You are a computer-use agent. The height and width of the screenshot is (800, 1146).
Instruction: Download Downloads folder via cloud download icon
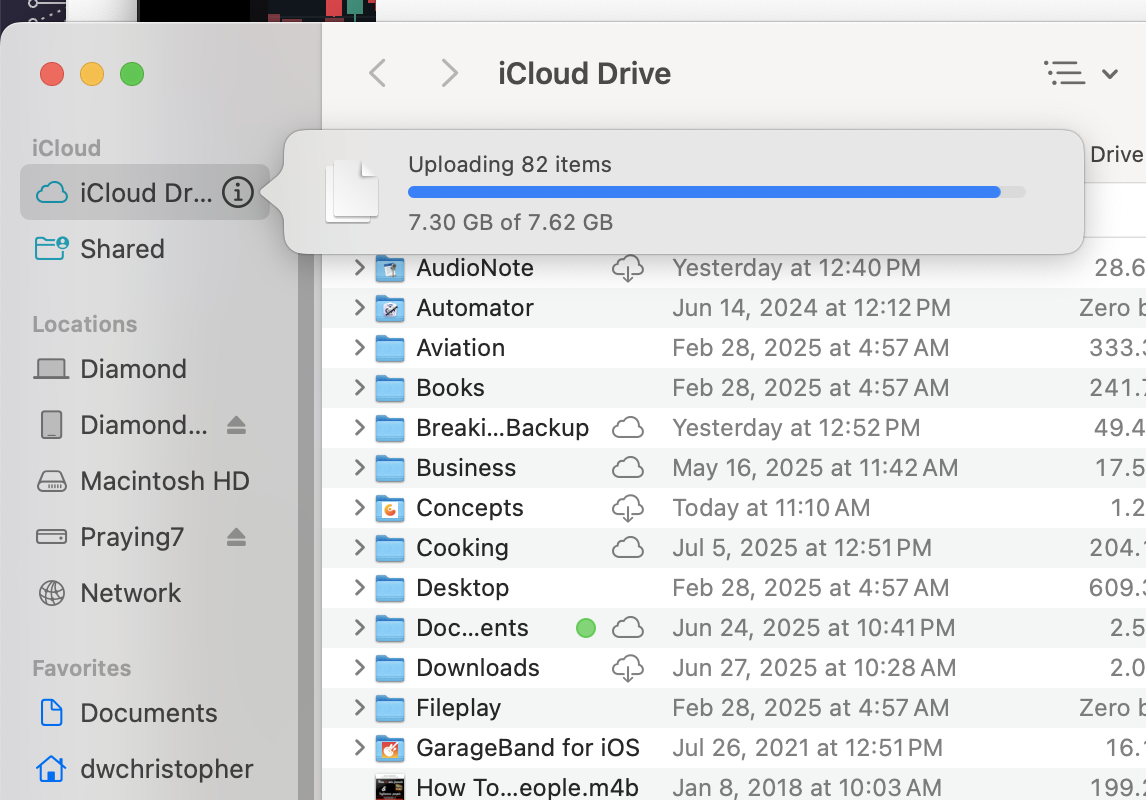pos(628,668)
